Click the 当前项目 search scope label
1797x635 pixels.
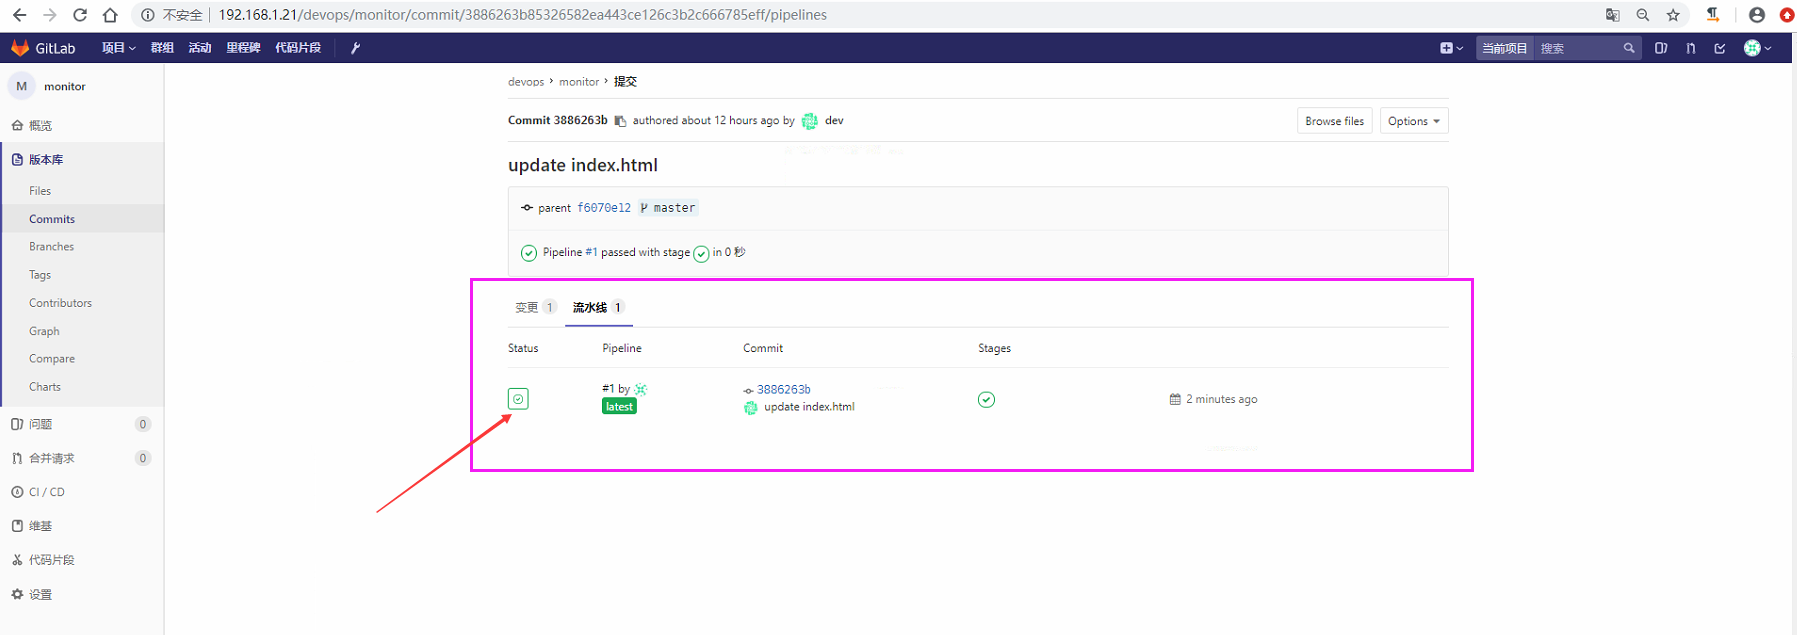[x=1504, y=48]
